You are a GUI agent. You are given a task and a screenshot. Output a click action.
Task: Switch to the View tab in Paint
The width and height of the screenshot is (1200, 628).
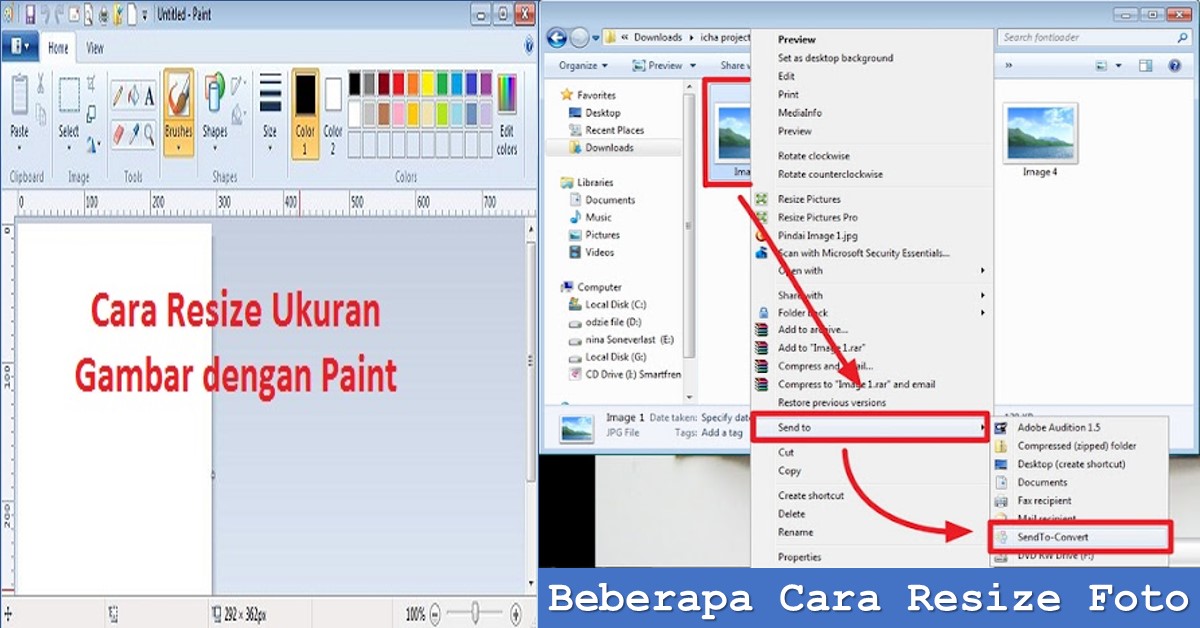[x=94, y=46]
